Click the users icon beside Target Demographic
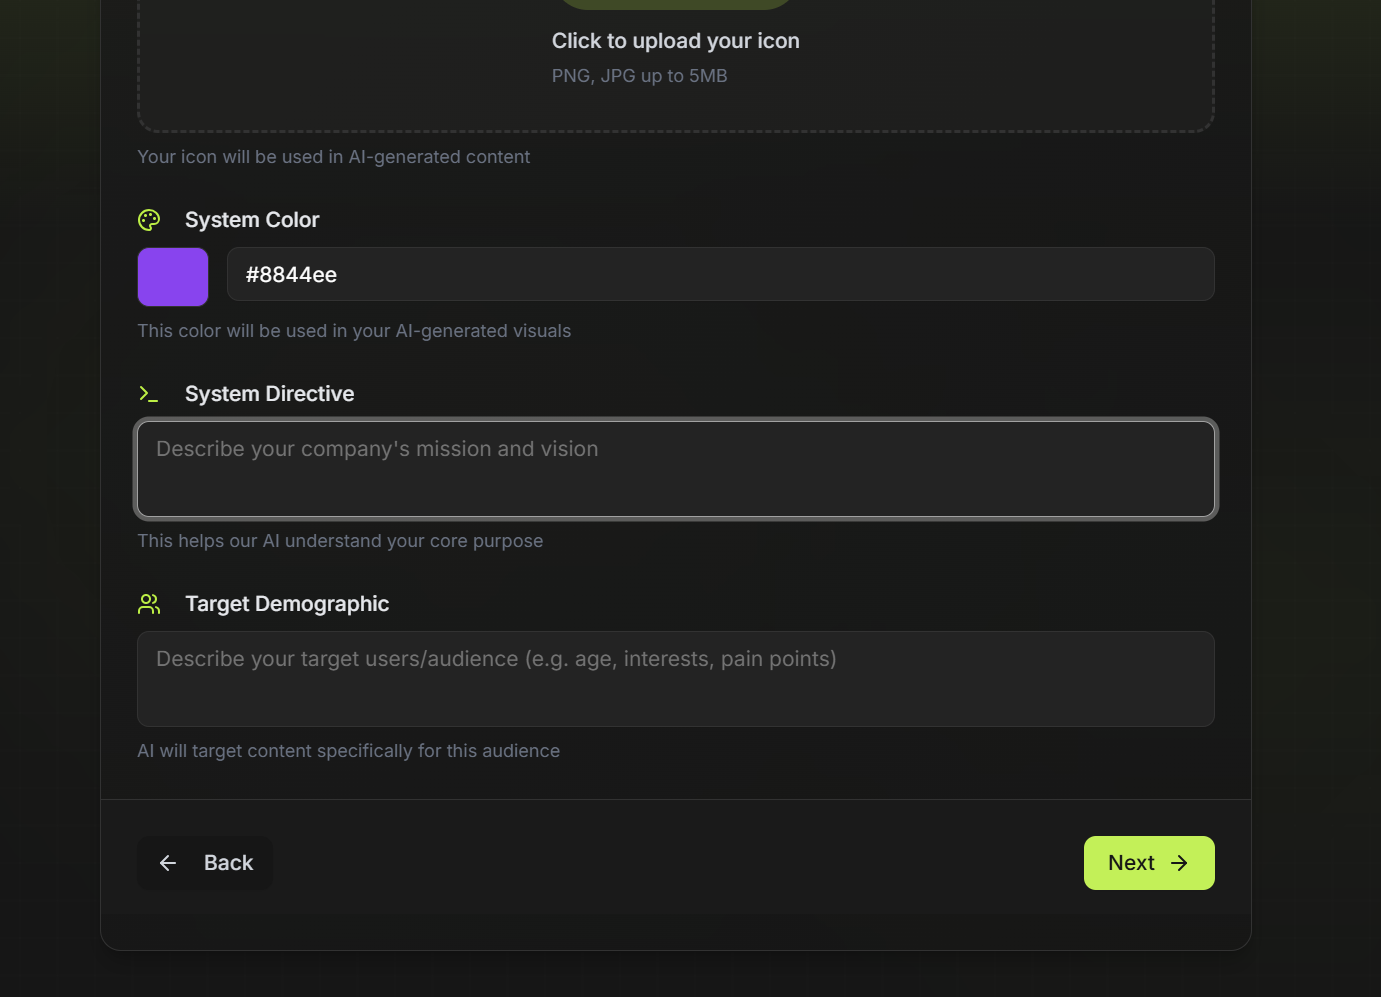Screen dimensions: 1381x997 tap(149, 604)
